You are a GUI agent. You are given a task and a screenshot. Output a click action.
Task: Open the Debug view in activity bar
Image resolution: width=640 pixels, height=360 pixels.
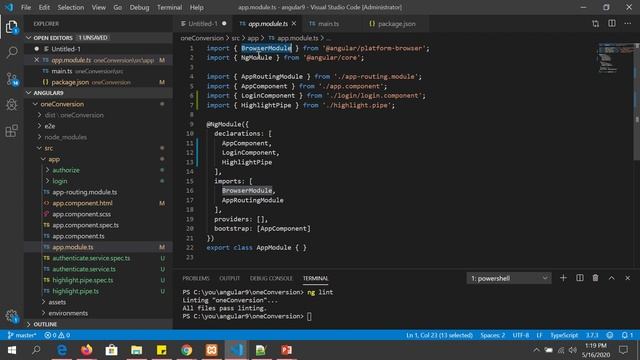pyautogui.click(x=11, y=105)
